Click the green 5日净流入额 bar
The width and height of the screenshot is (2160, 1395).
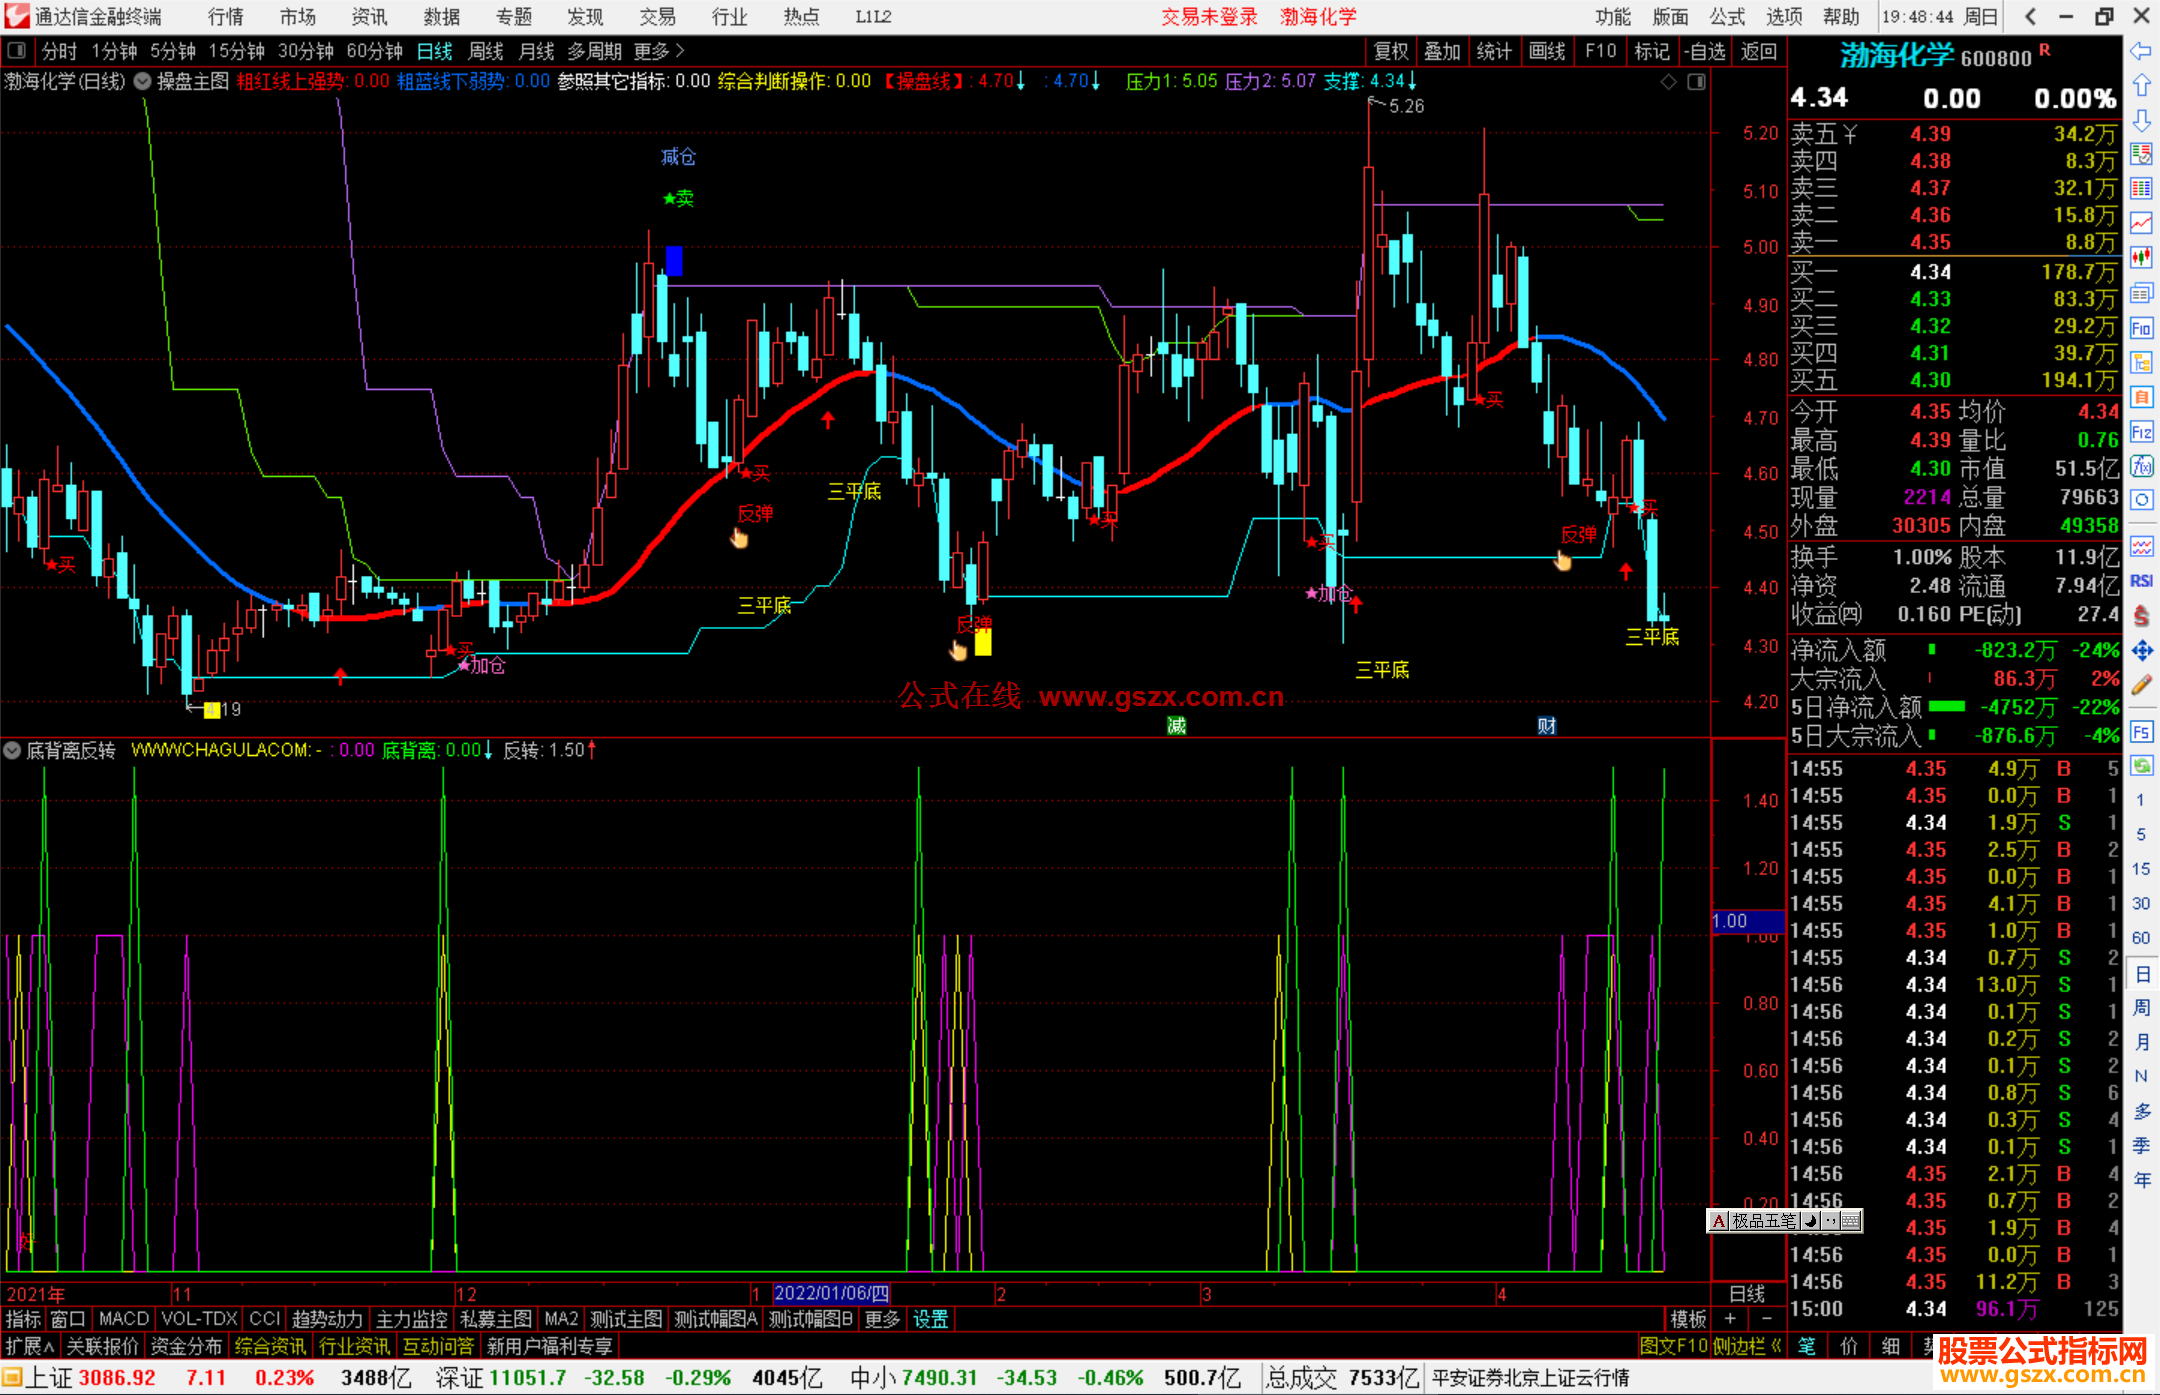1946,706
